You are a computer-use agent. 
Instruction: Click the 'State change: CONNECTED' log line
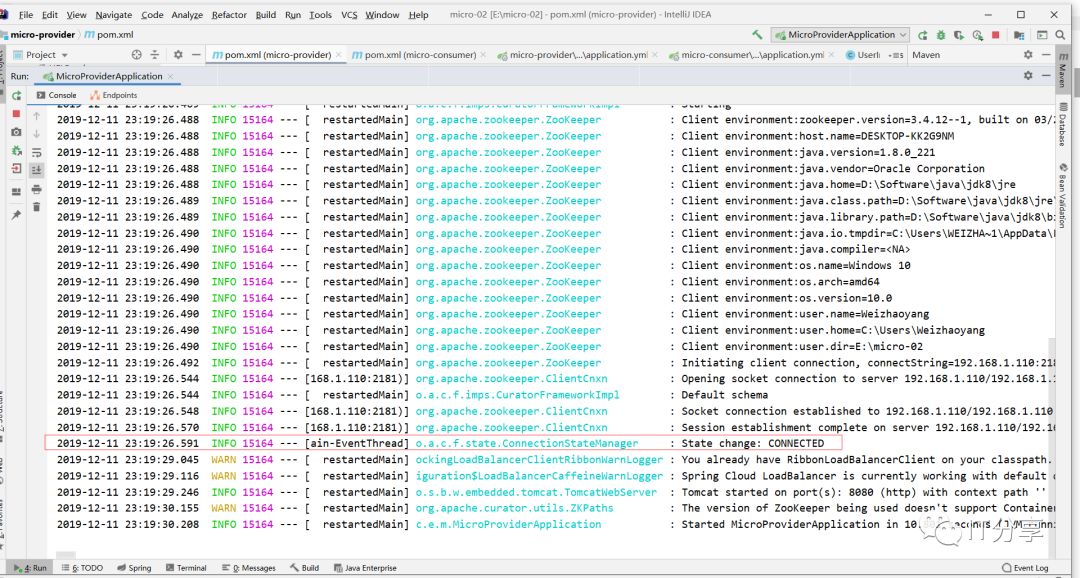(753, 444)
